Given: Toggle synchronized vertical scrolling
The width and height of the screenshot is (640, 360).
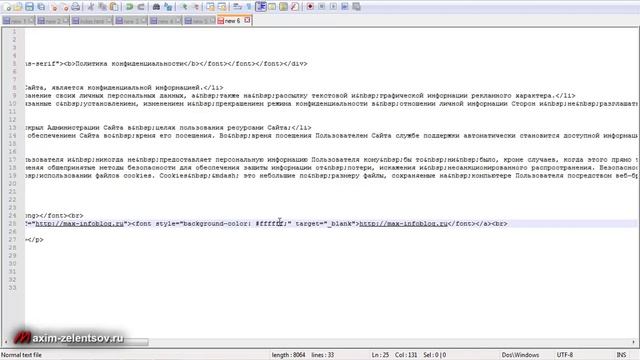Looking at the screenshot, I should pos(210,7).
